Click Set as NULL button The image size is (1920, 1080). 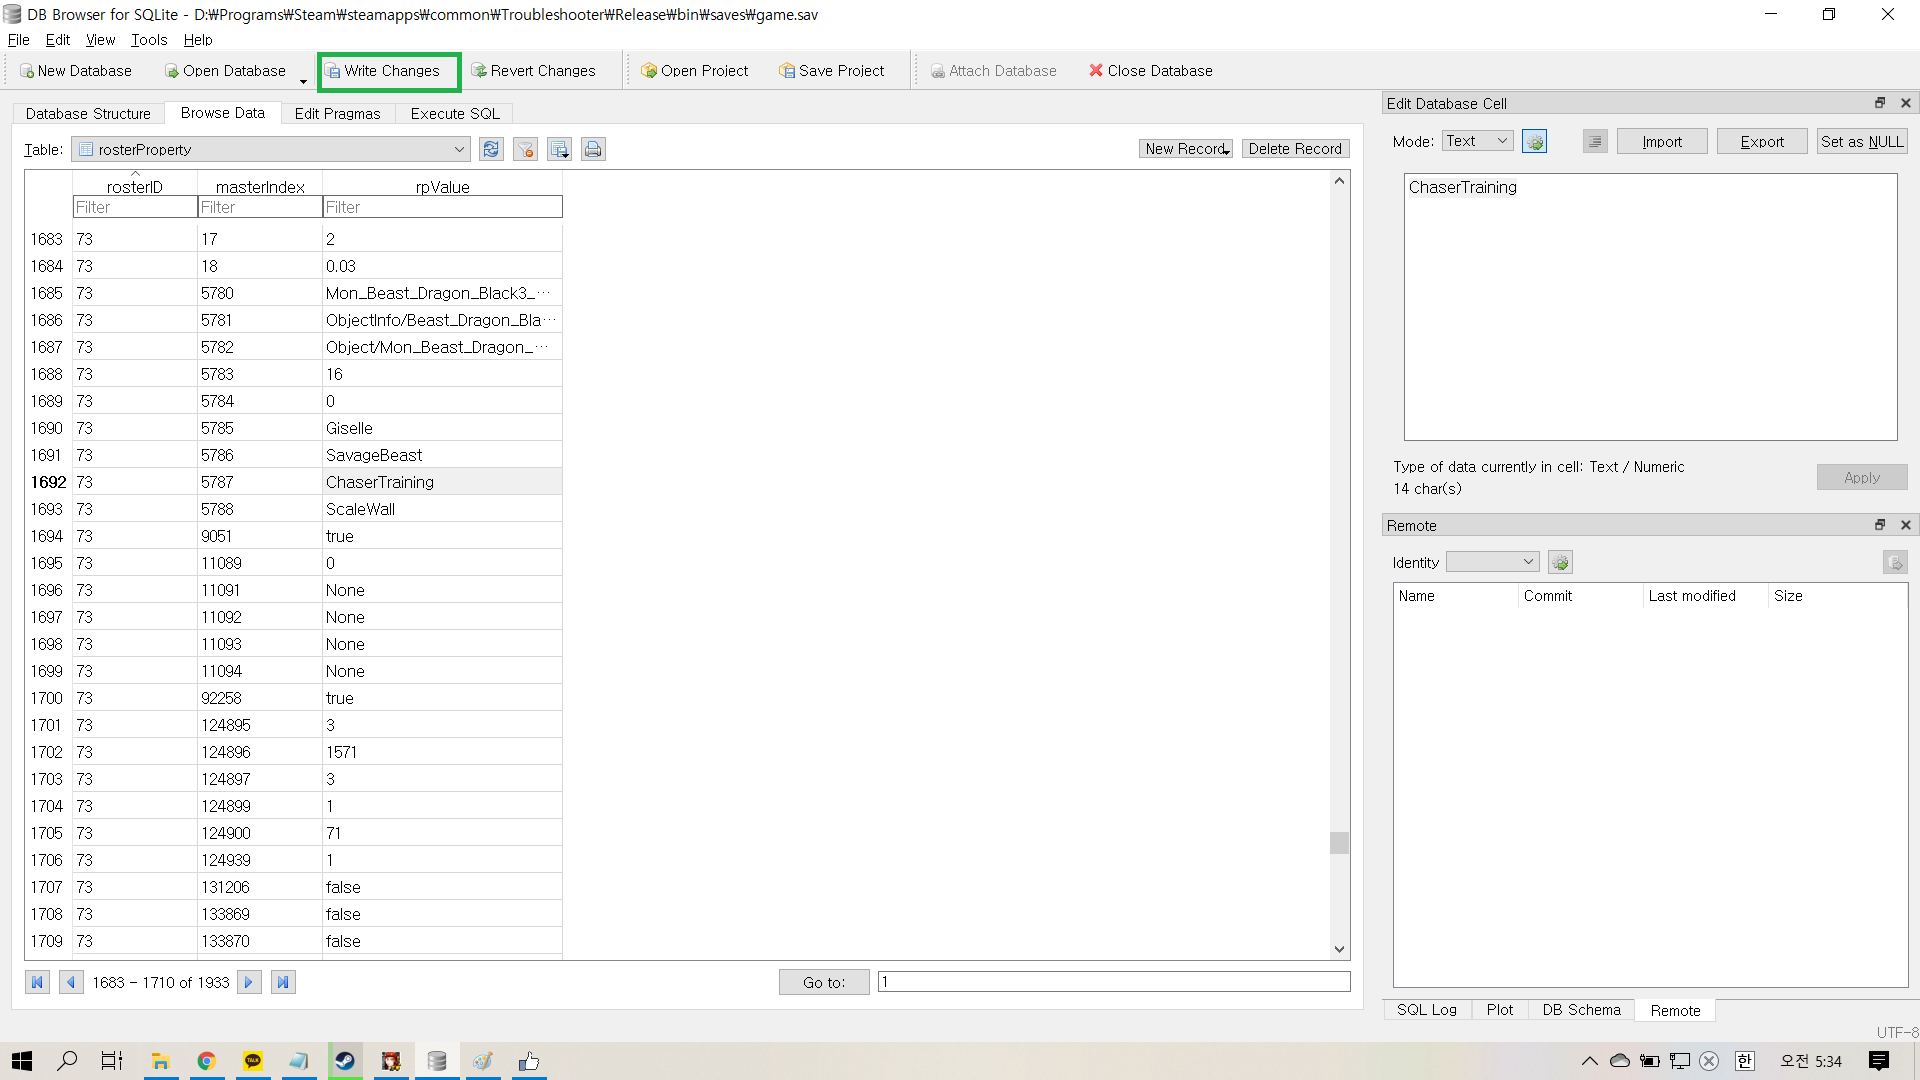point(1861,142)
